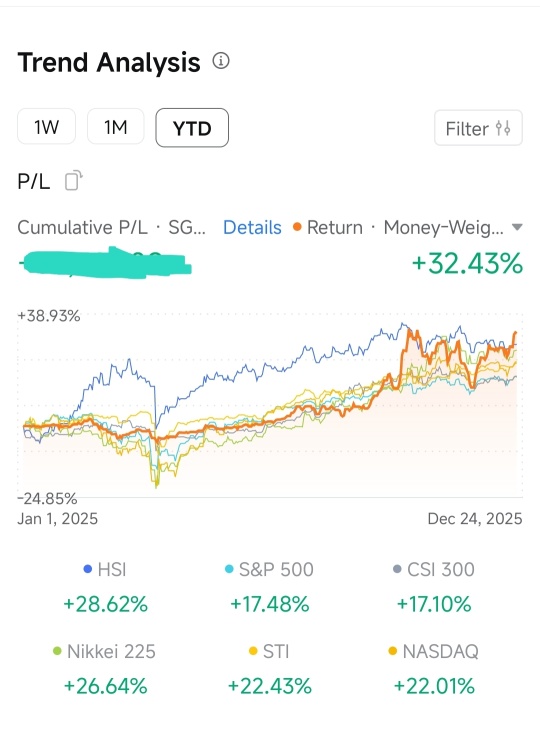Toggle the CSI 300 legend entry
Image resolution: width=540 pixels, height=739 pixels.
434,569
